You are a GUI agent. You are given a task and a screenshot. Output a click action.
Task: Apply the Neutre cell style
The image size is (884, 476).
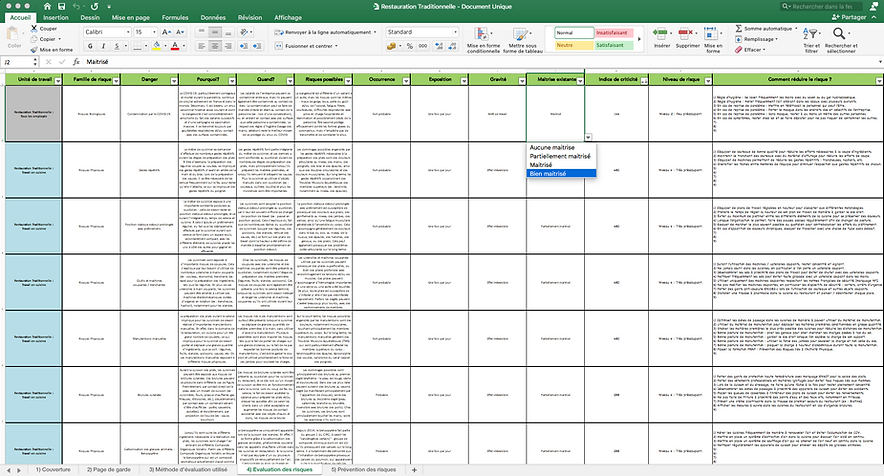coord(574,45)
